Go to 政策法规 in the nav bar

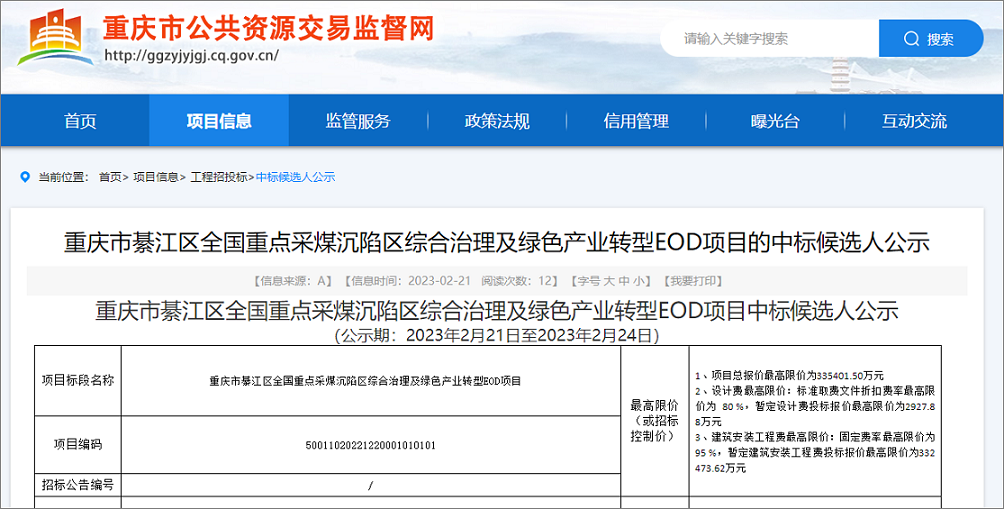(x=497, y=121)
